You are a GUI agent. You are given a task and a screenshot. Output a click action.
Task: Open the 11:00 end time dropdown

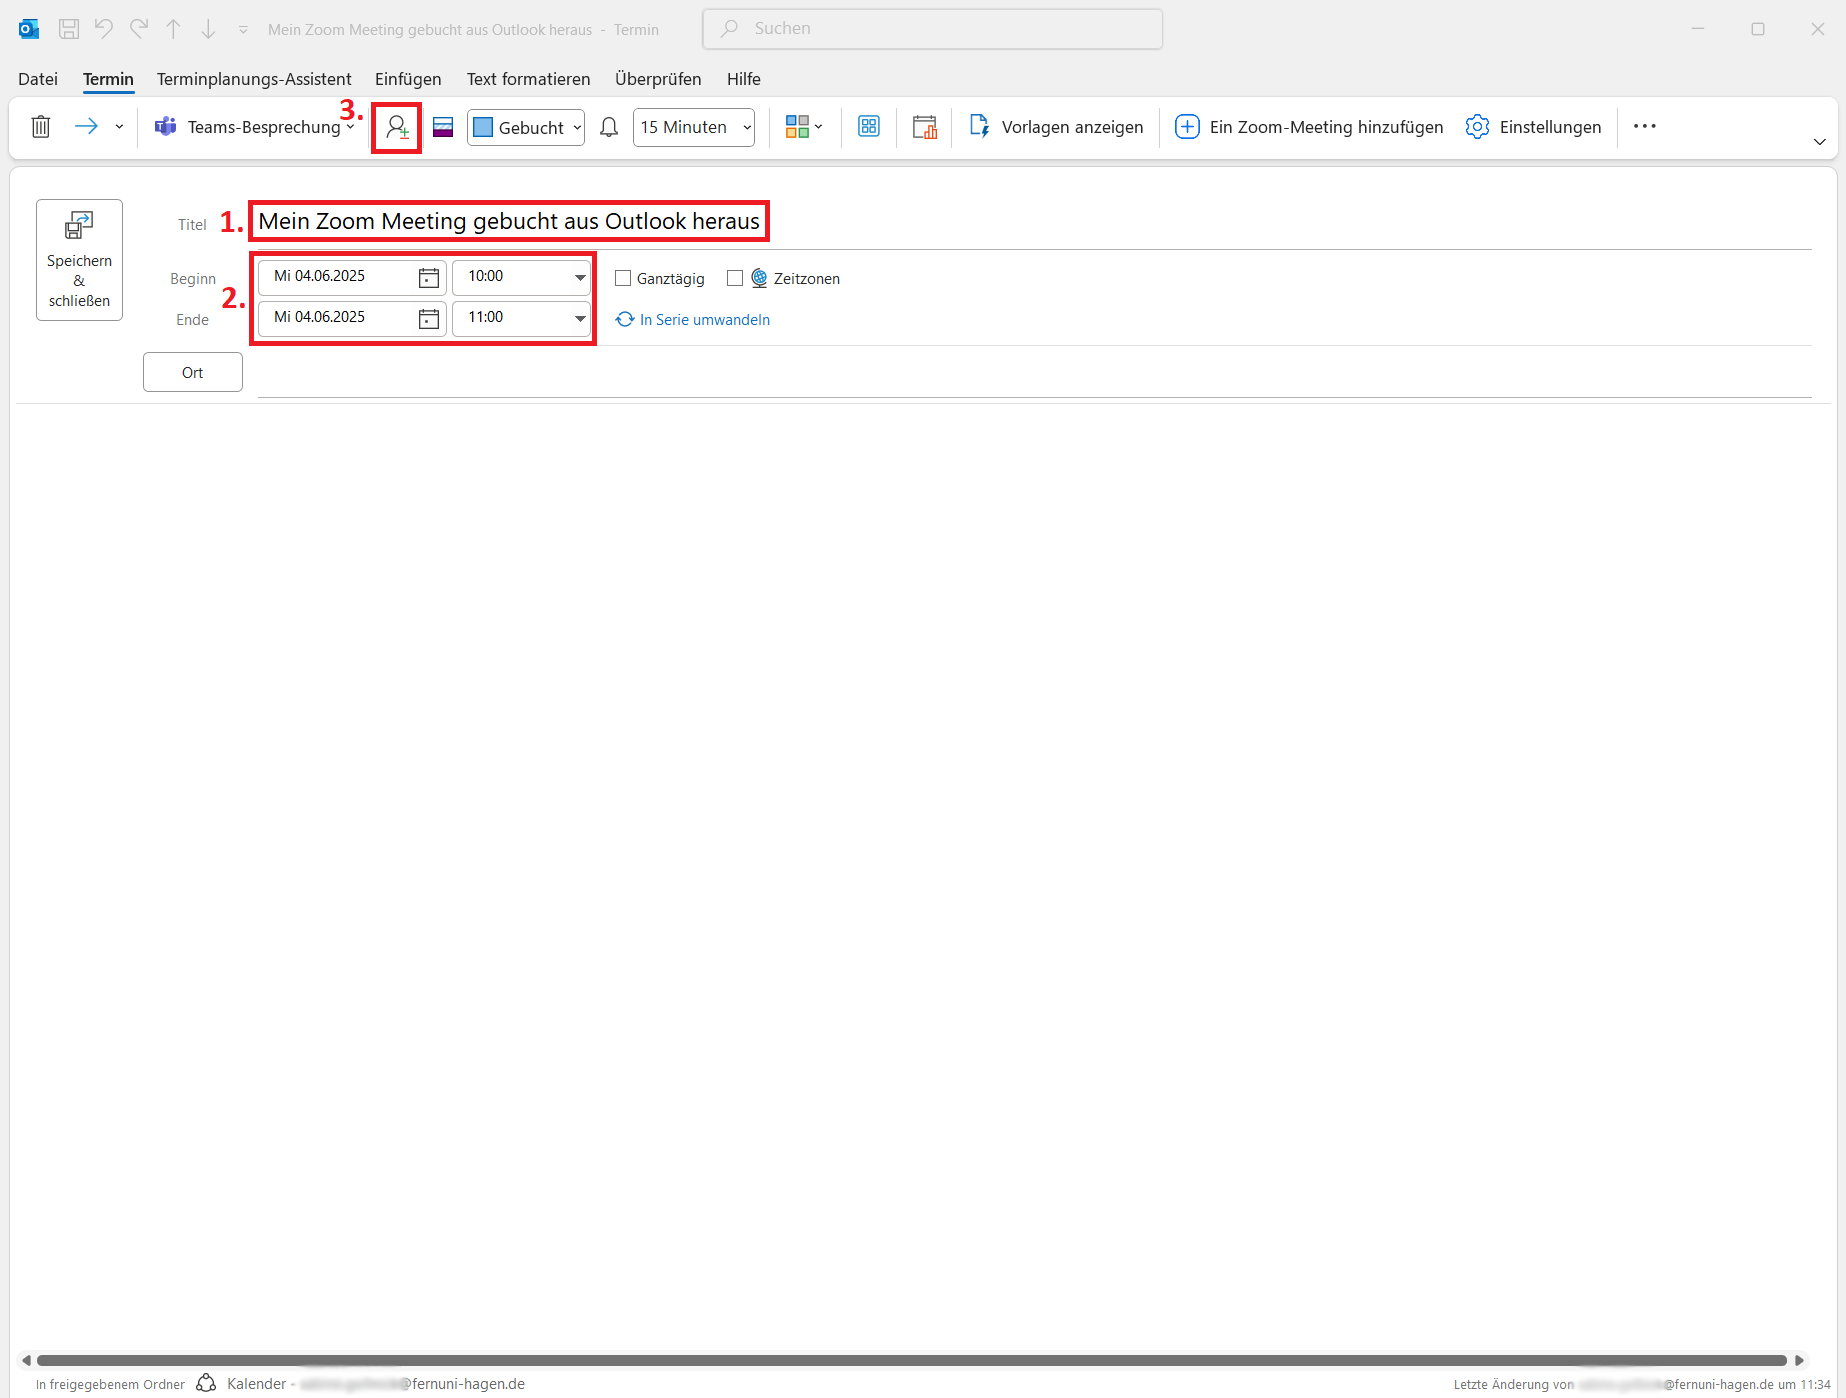tap(580, 318)
